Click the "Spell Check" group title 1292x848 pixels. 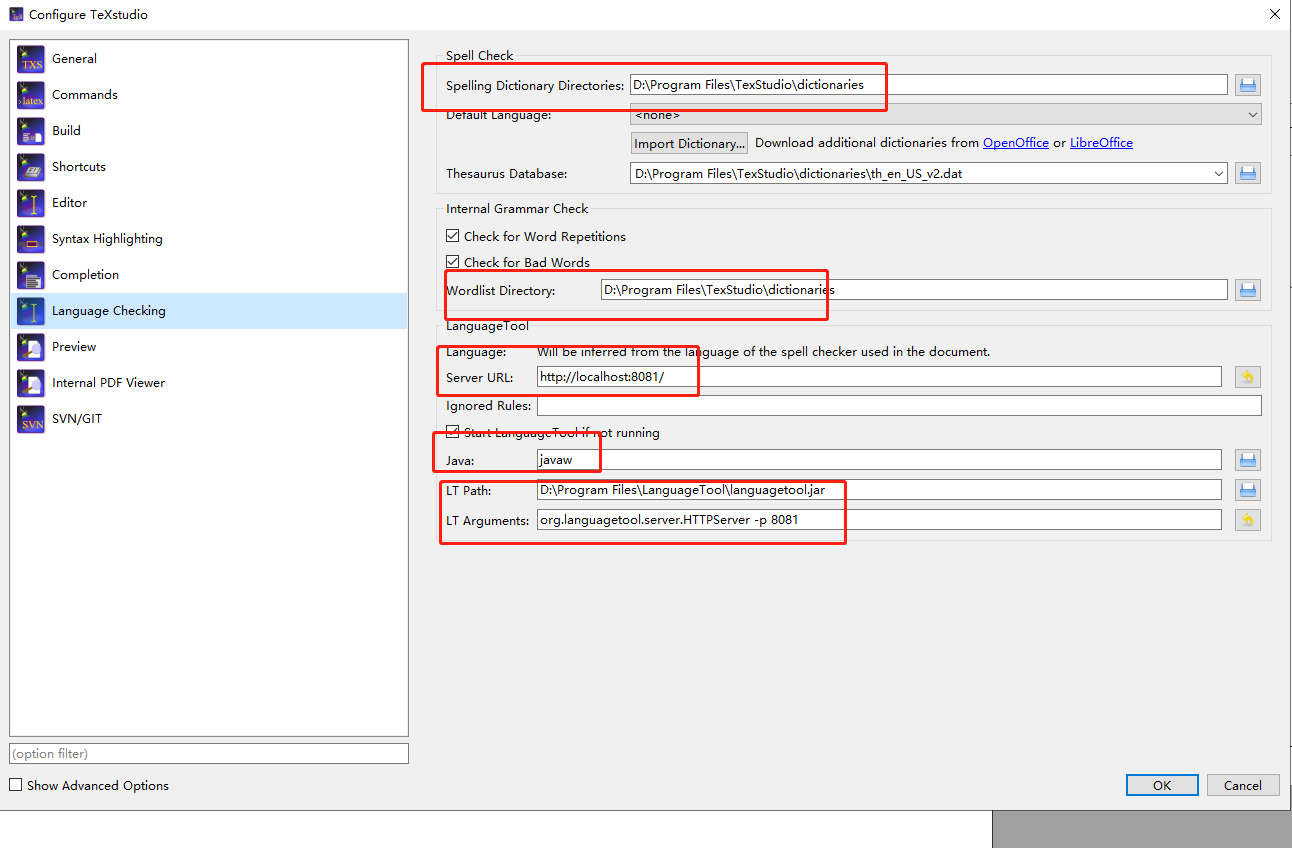pyautogui.click(x=480, y=56)
